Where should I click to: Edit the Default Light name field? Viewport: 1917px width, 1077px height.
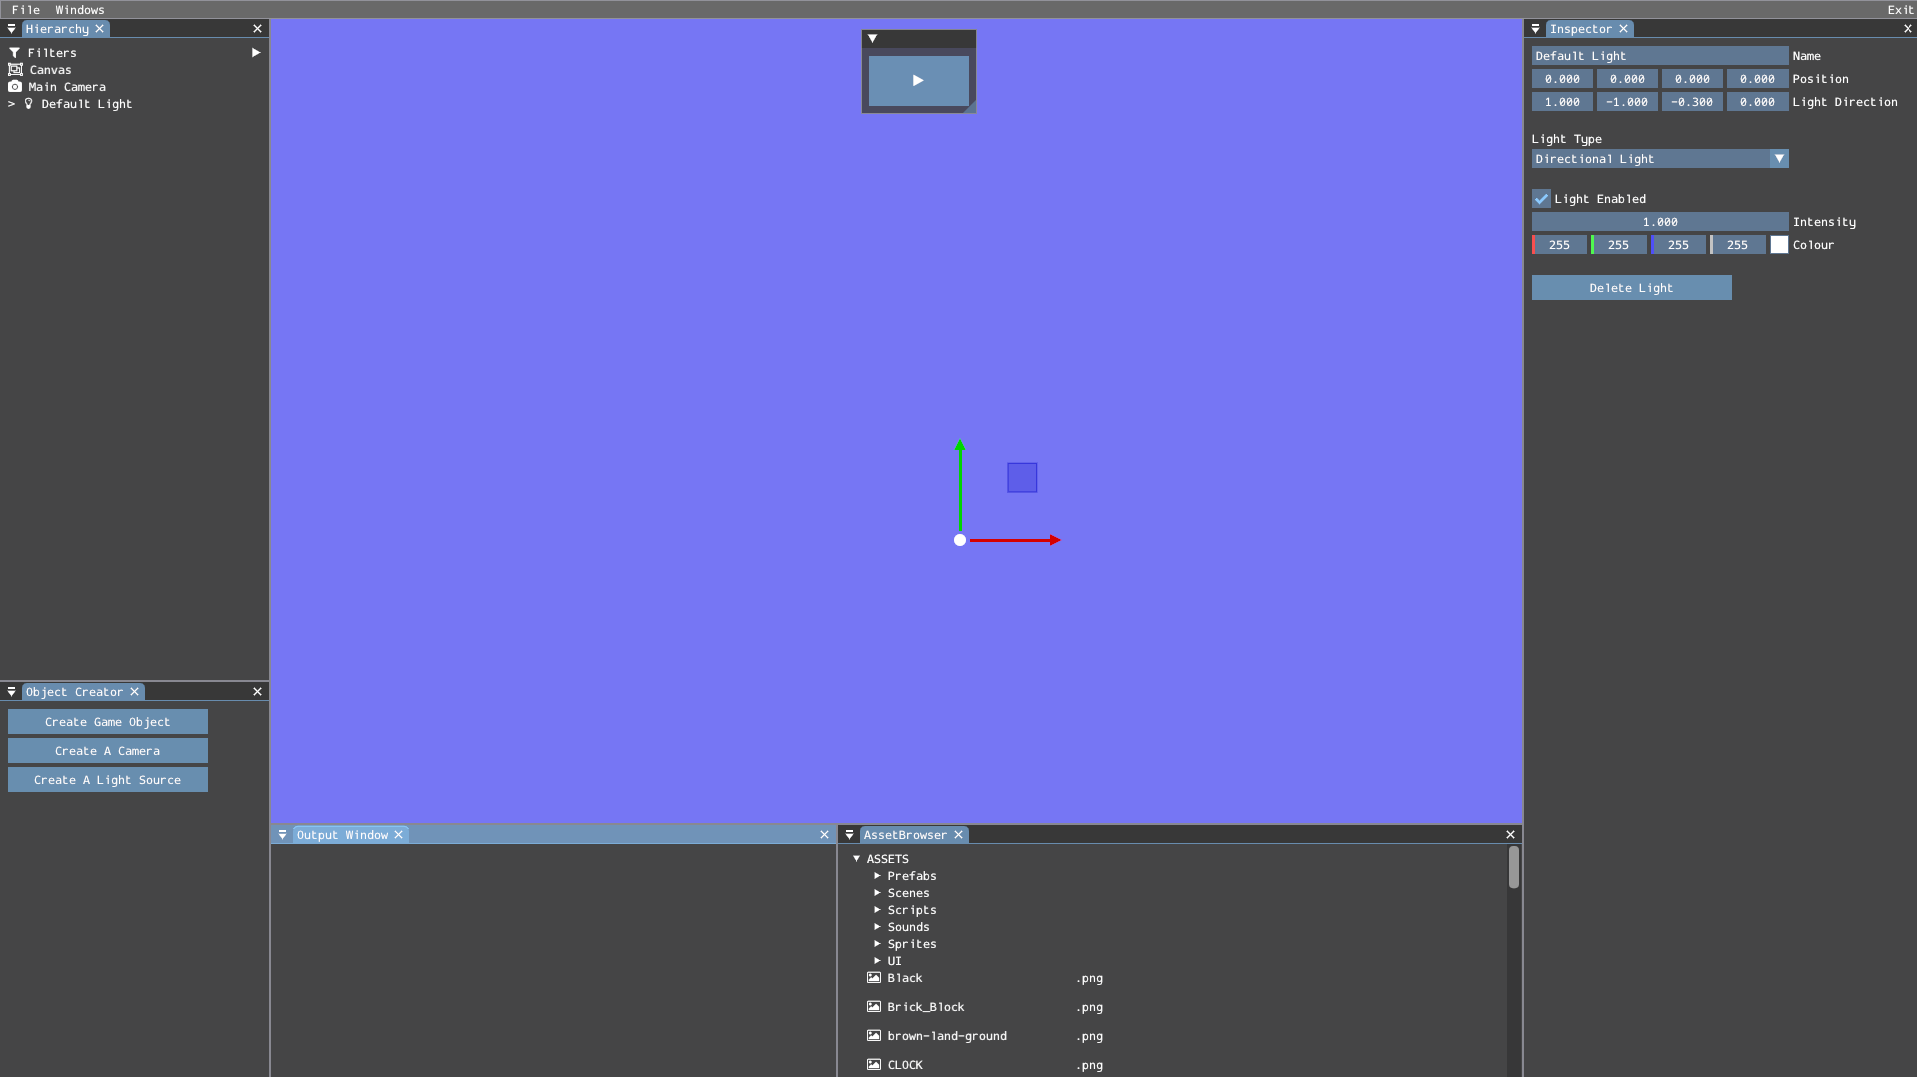point(1660,55)
